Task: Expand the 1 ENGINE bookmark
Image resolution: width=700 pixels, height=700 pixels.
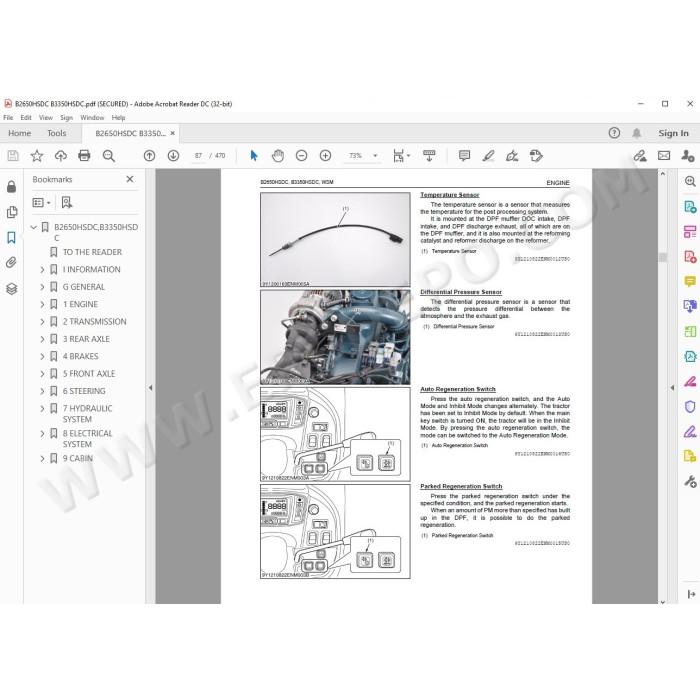Action: tap(42, 304)
